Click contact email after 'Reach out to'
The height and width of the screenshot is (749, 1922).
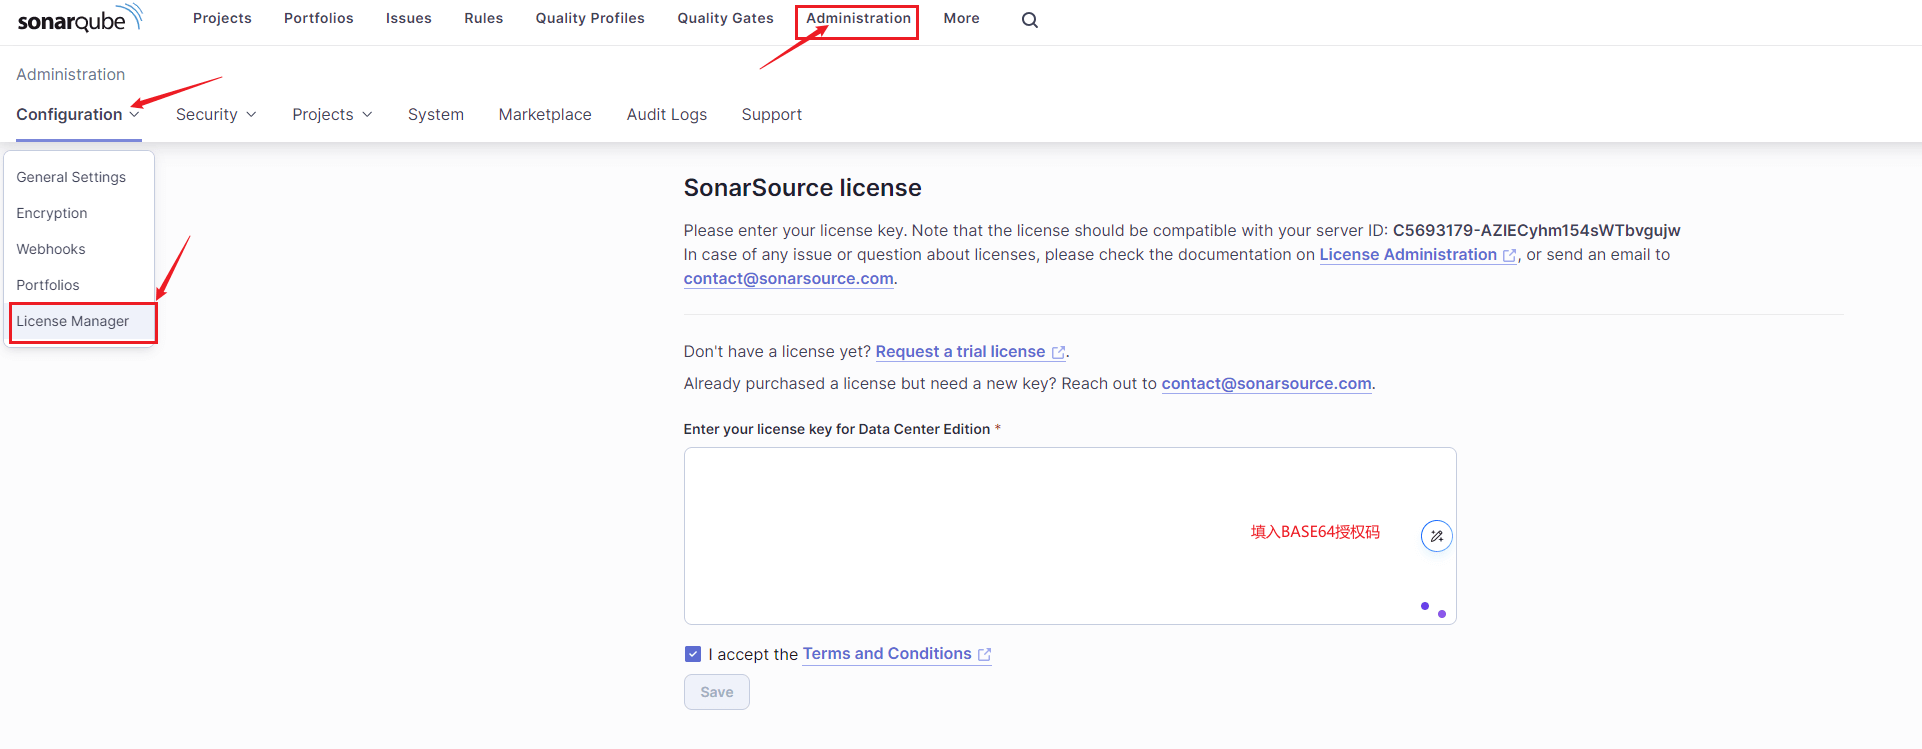(1266, 384)
